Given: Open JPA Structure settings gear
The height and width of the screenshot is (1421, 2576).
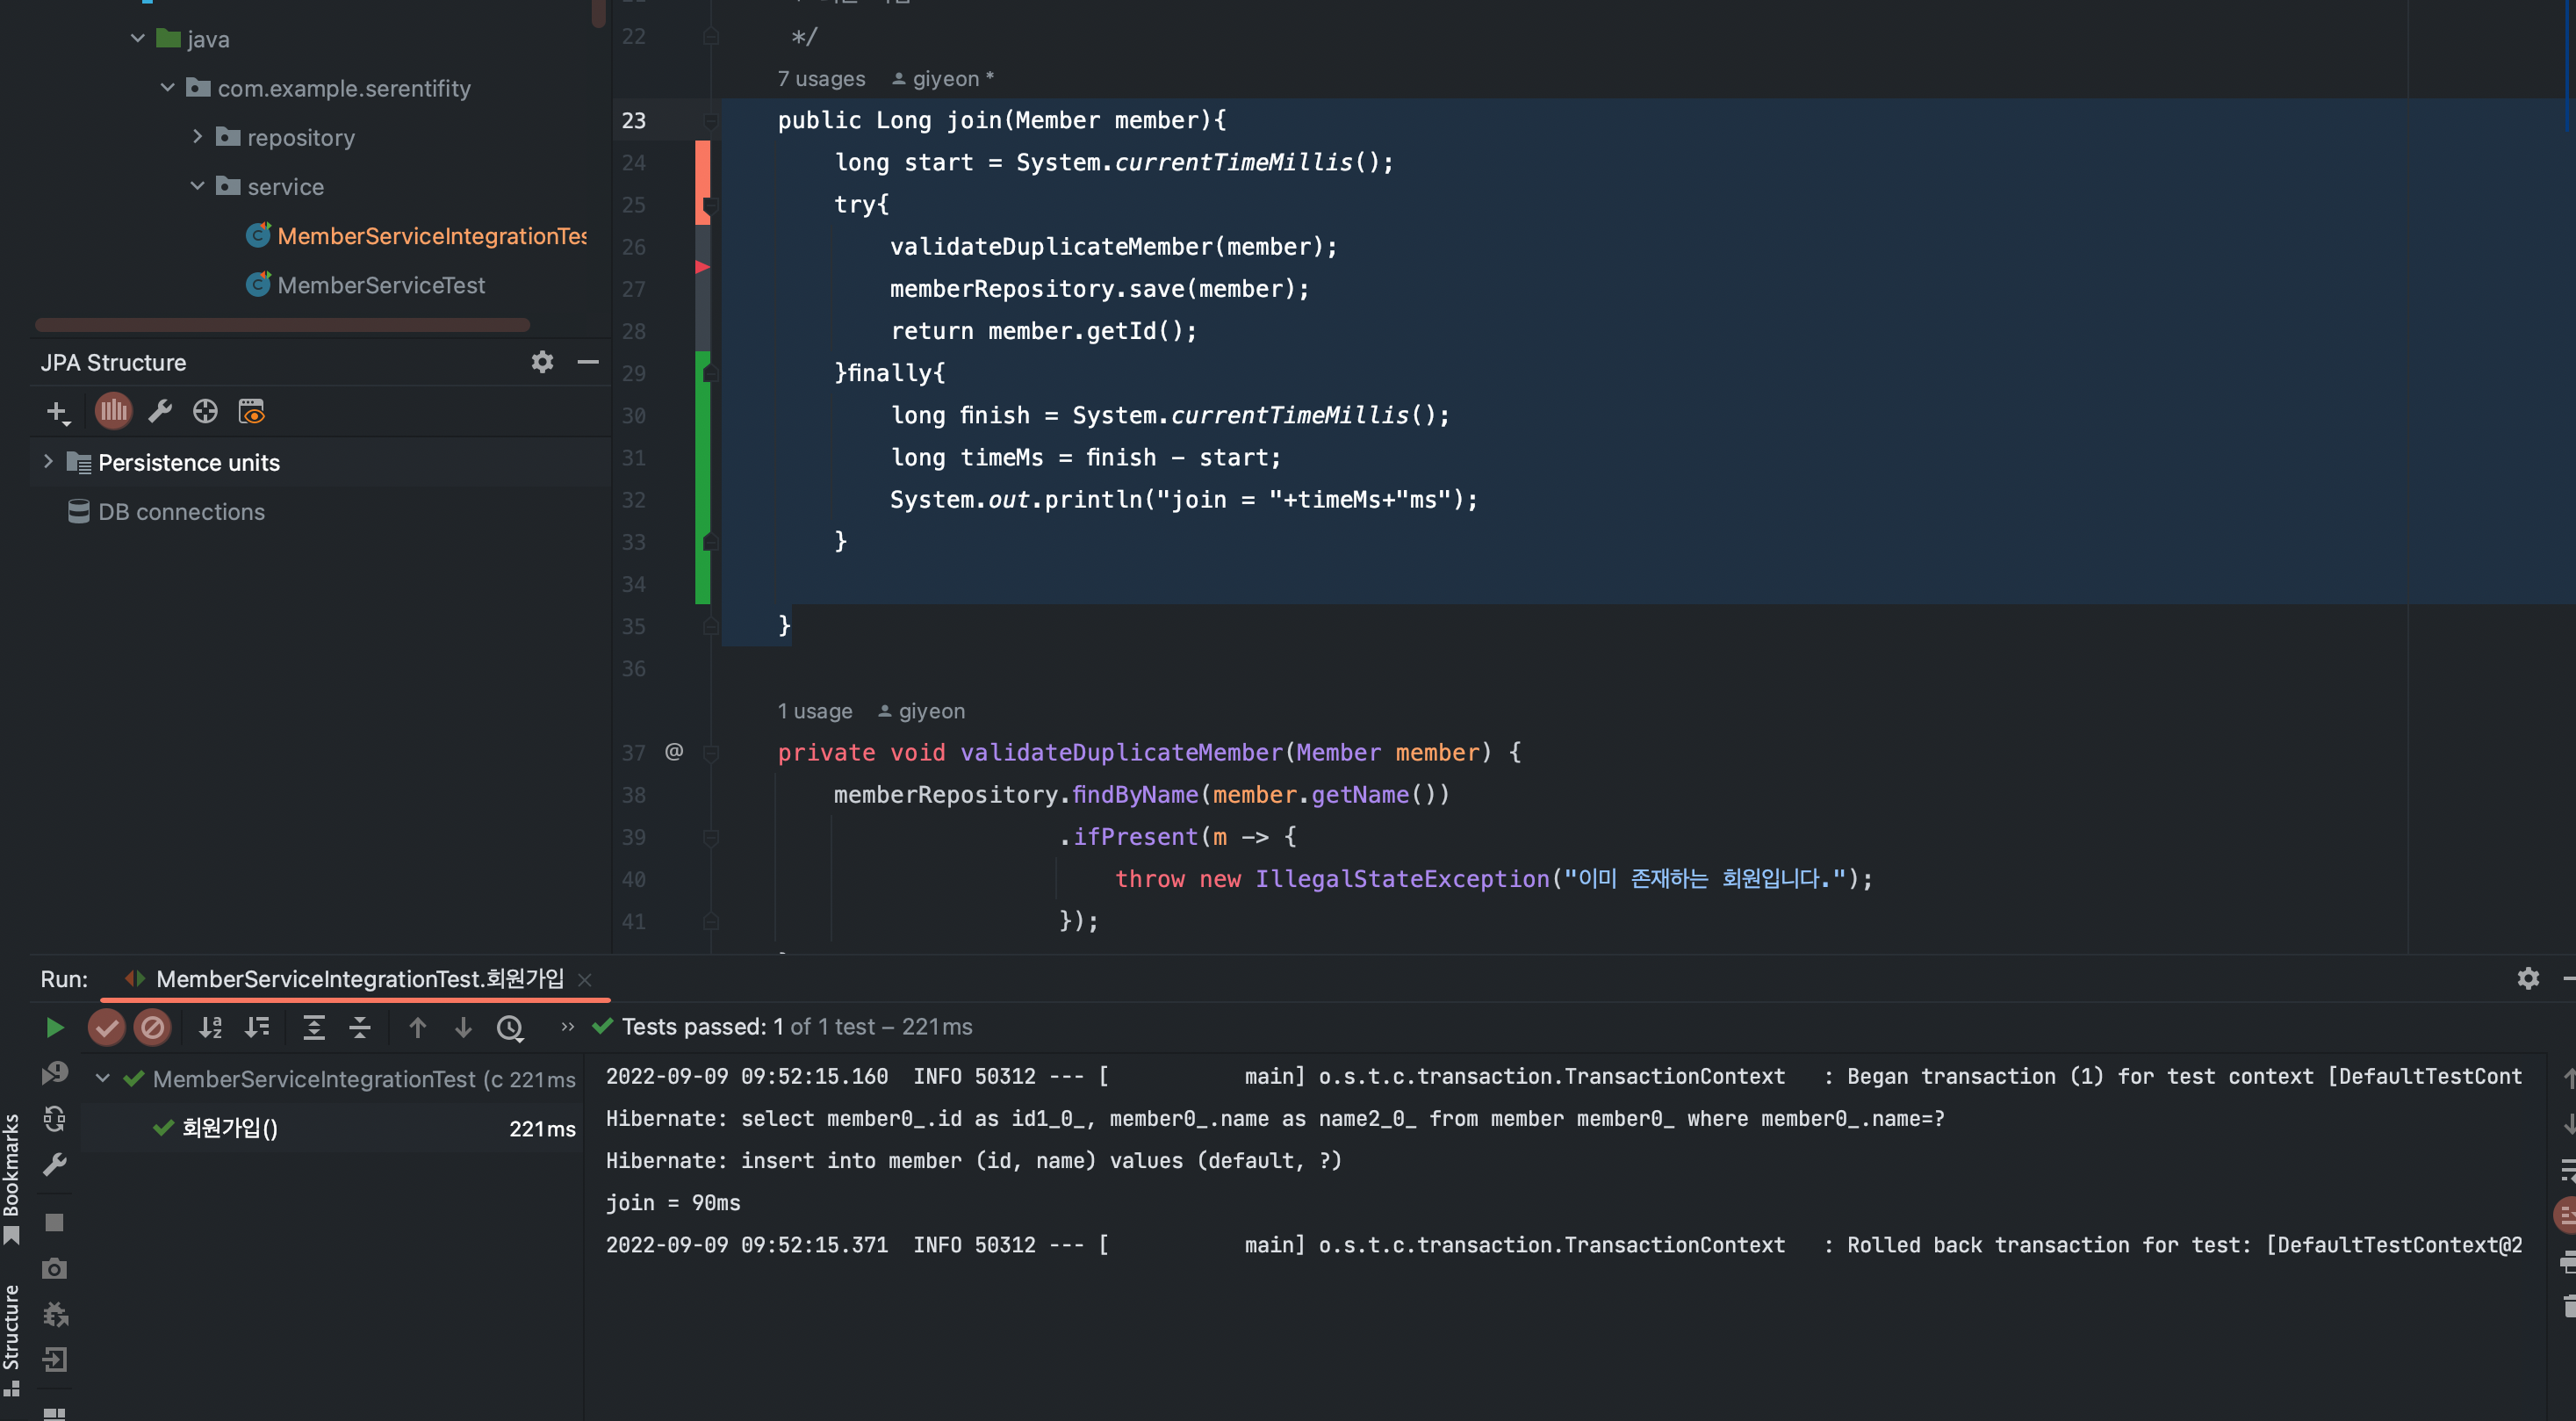Looking at the screenshot, I should (x=542, y=362).
